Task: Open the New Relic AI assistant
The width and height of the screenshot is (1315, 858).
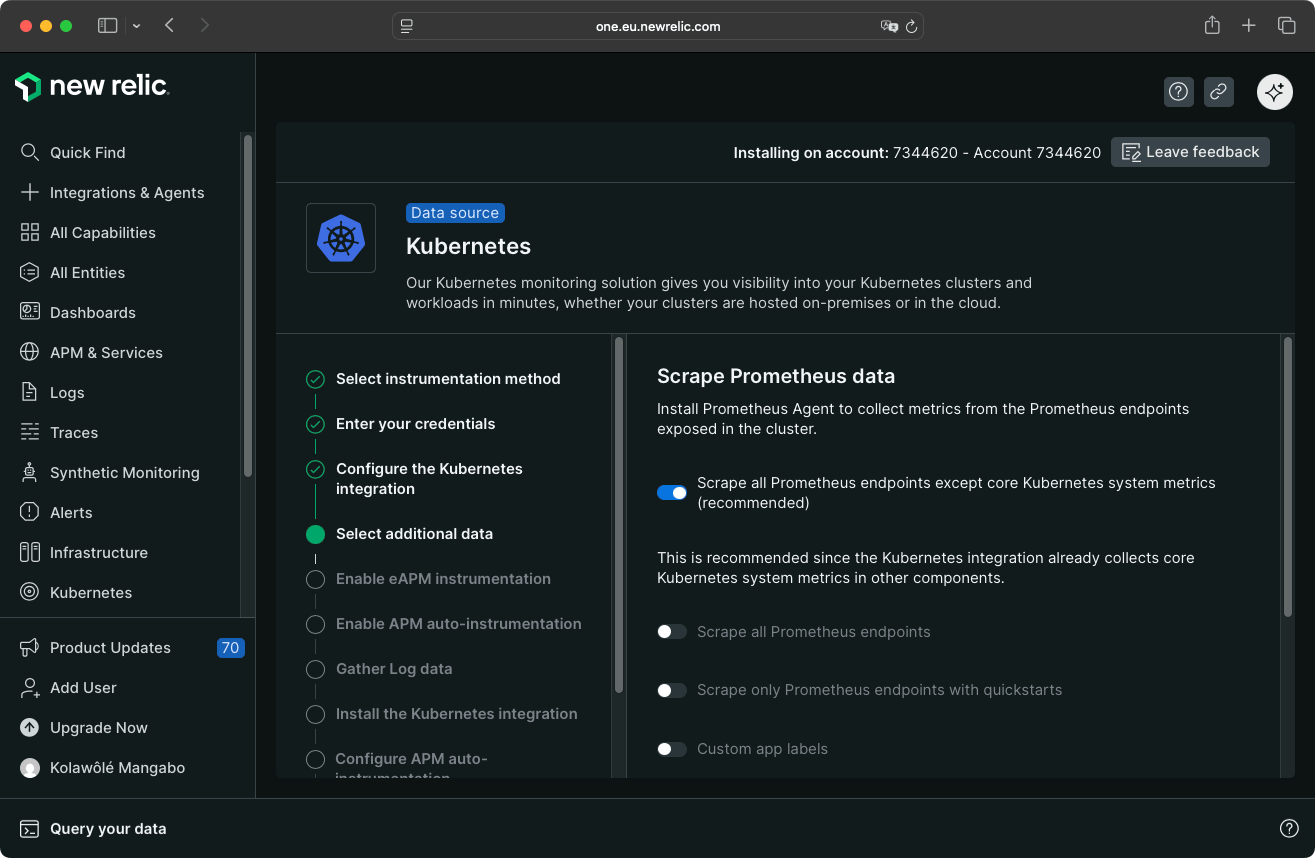Action: click(1274, 91)
